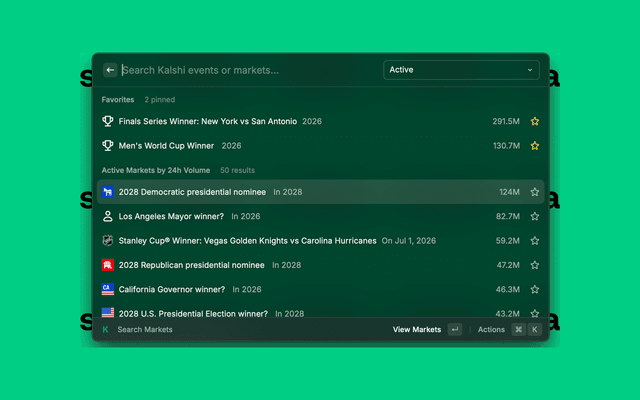Click the 82.7M volume value
The height and width of the screenshot is (400, 640).
[x=508, y=216]
